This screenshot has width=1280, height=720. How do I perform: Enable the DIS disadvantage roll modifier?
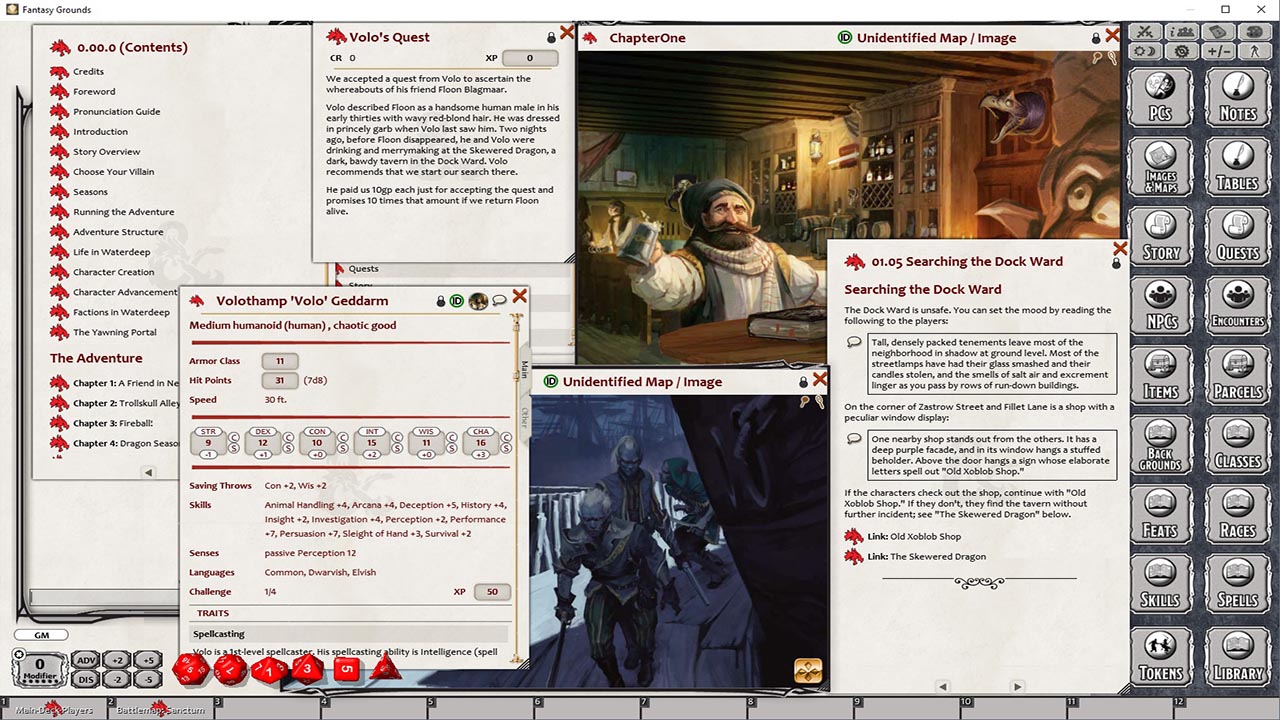click(x=86, y=678)
